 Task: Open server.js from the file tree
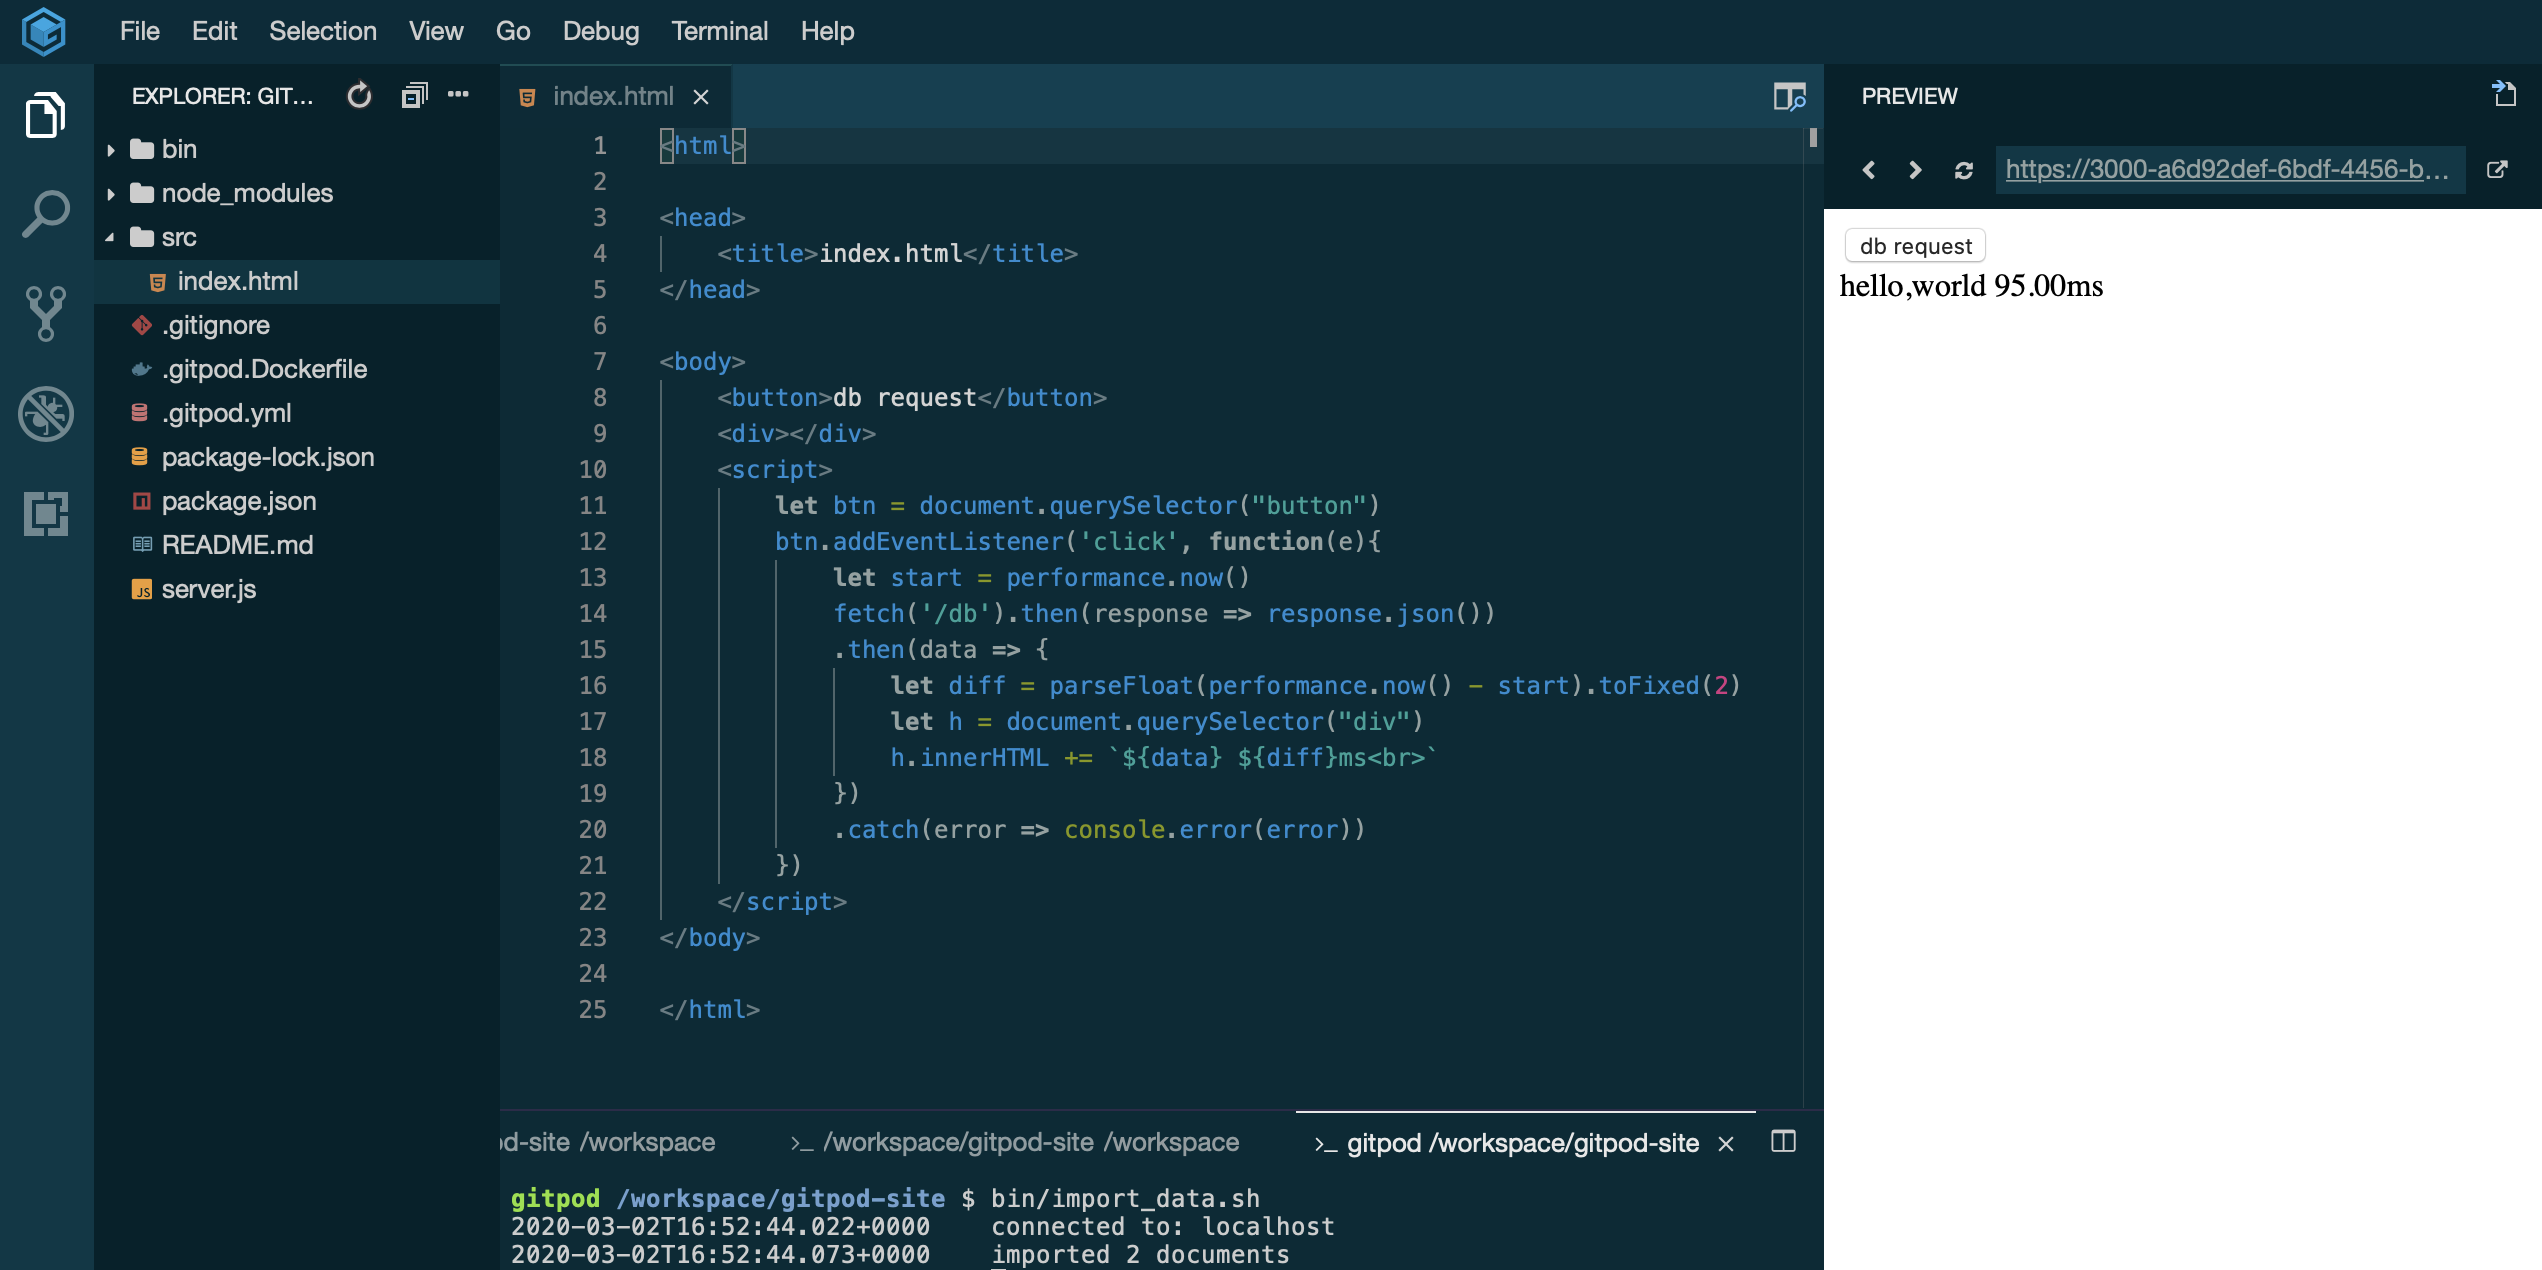click(209, 590)
